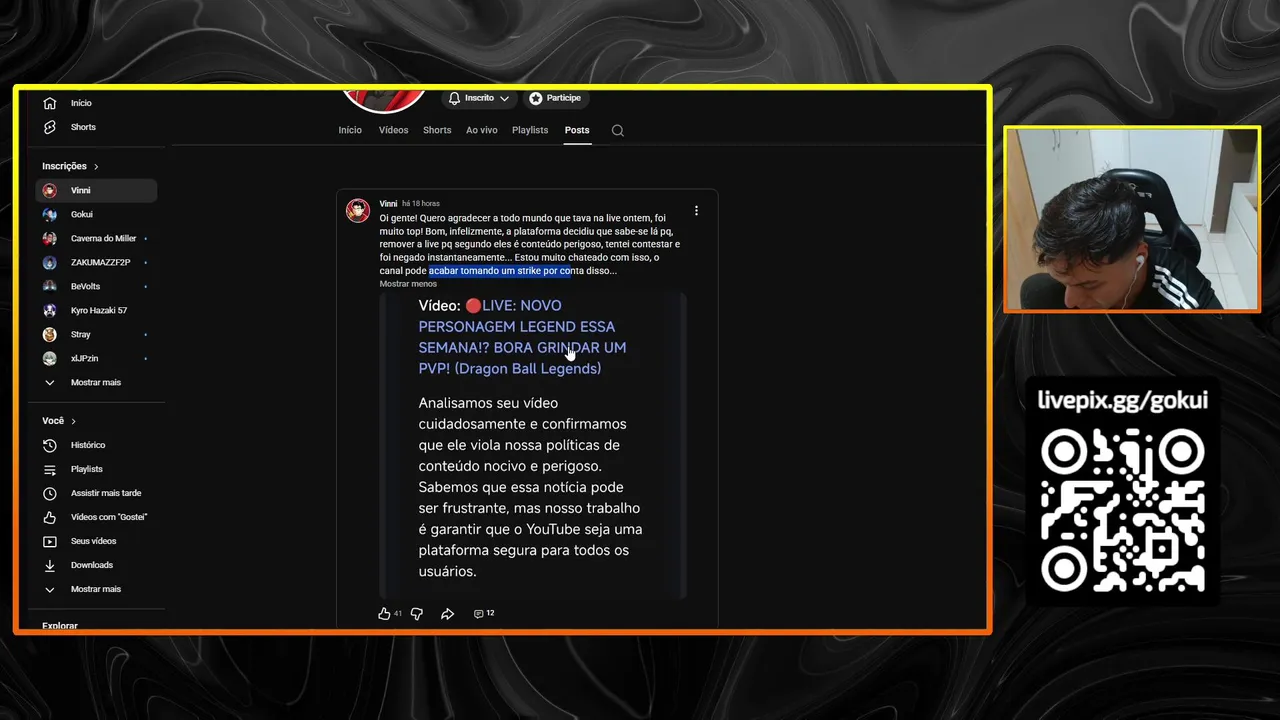This screenshot has height=720, width=1280.
Task: Open Caverna do Miller channel avatar
Action: pyautogui.click(x=50, y=238)
